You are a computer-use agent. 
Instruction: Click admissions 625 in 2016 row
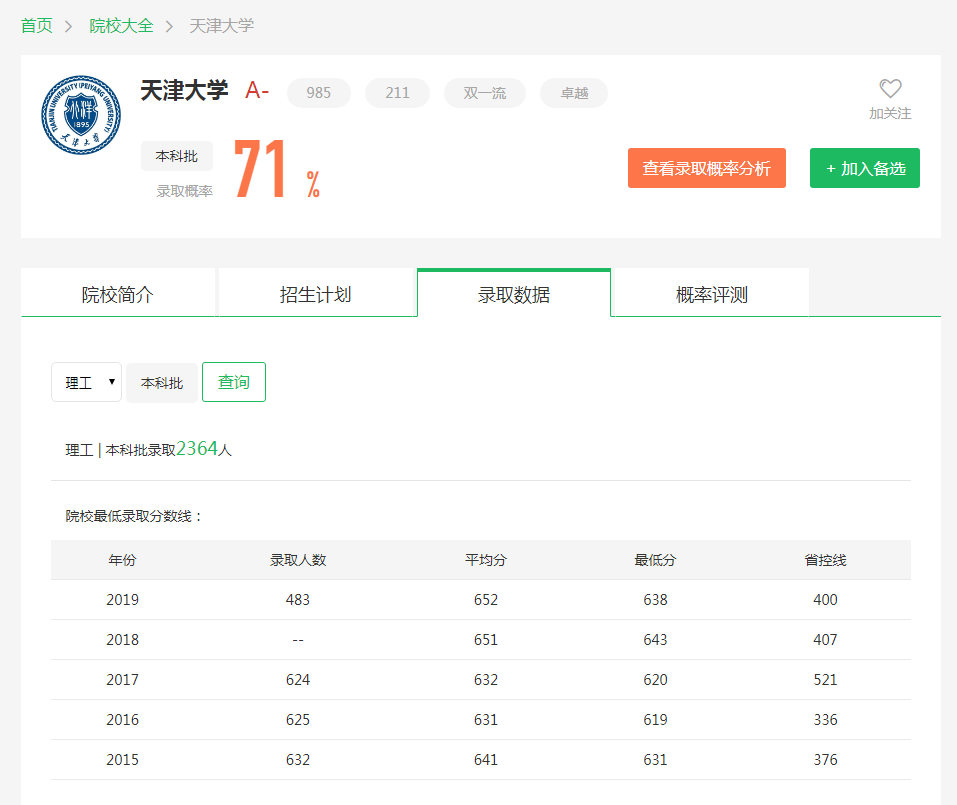point(298,720)
